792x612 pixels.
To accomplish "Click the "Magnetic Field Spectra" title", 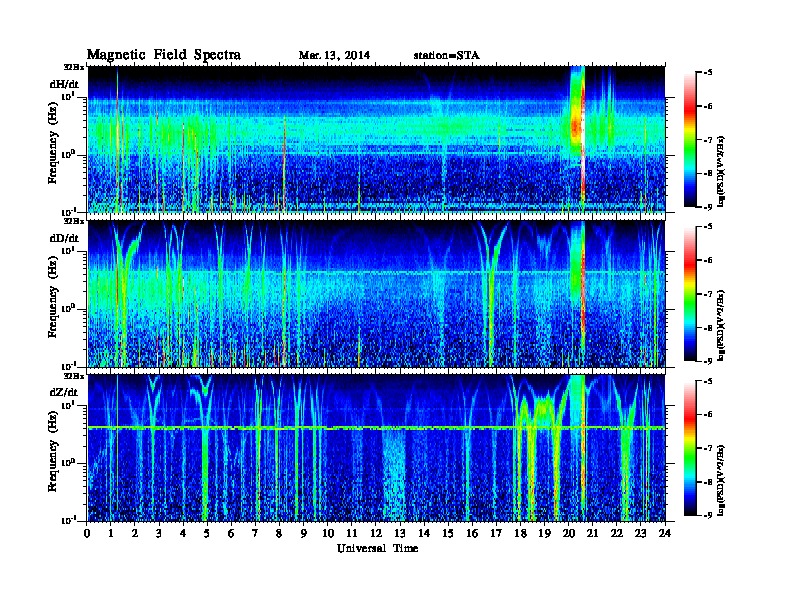I will pos(164,55).
